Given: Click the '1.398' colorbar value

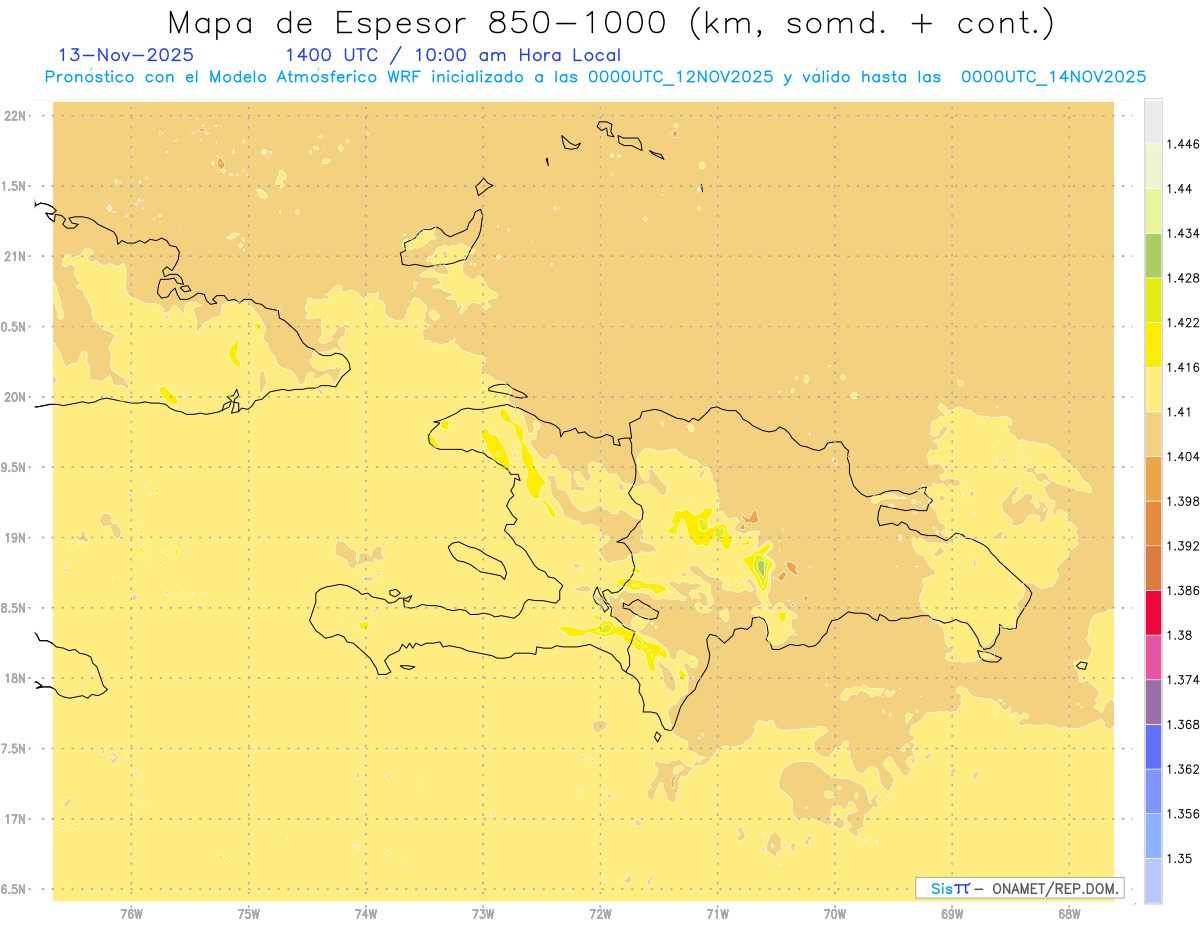Looking at the screenshot, I should click(1184, 501).
